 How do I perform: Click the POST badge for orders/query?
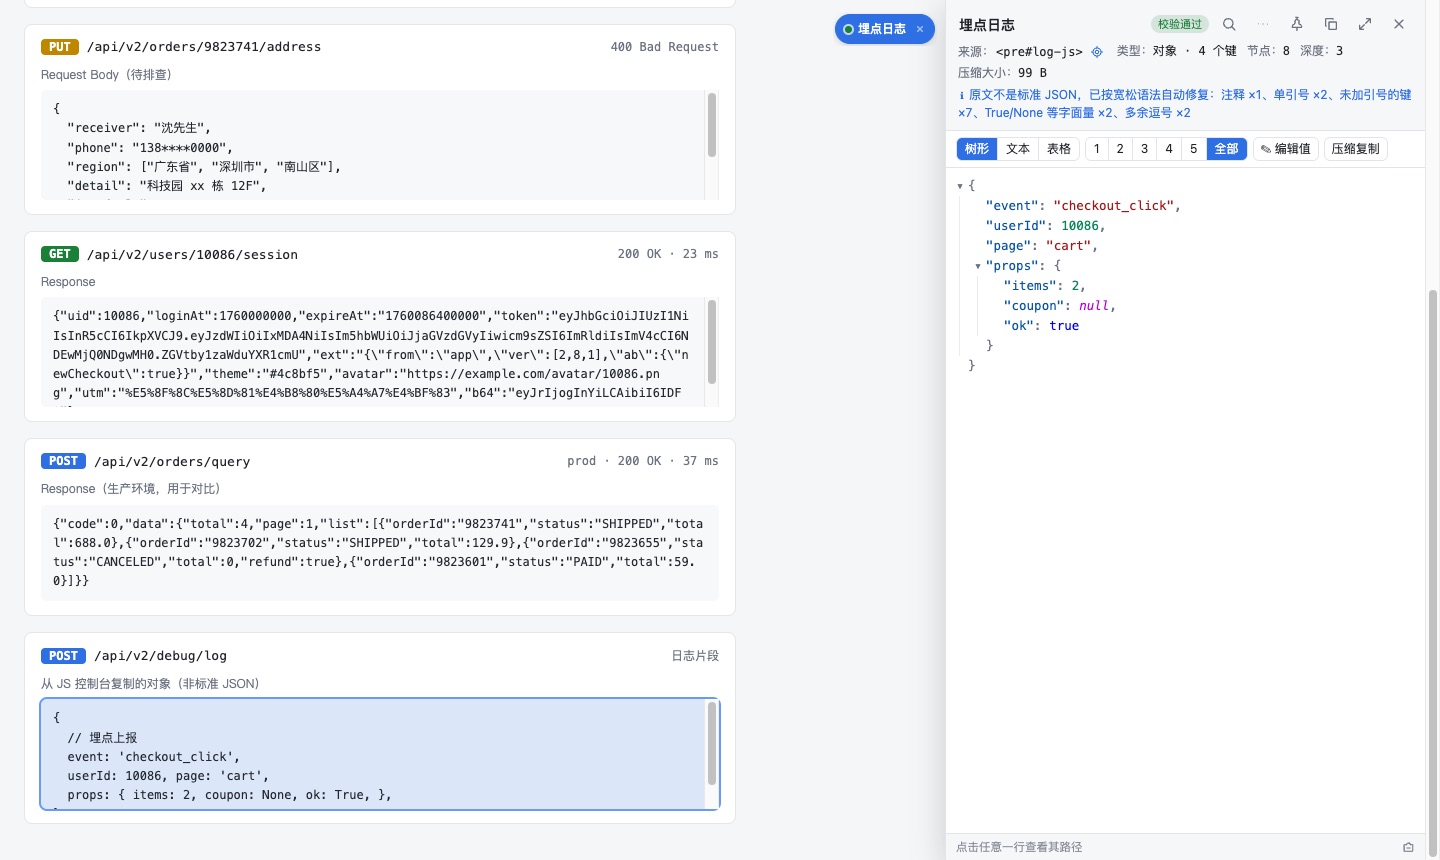point(63,461)
